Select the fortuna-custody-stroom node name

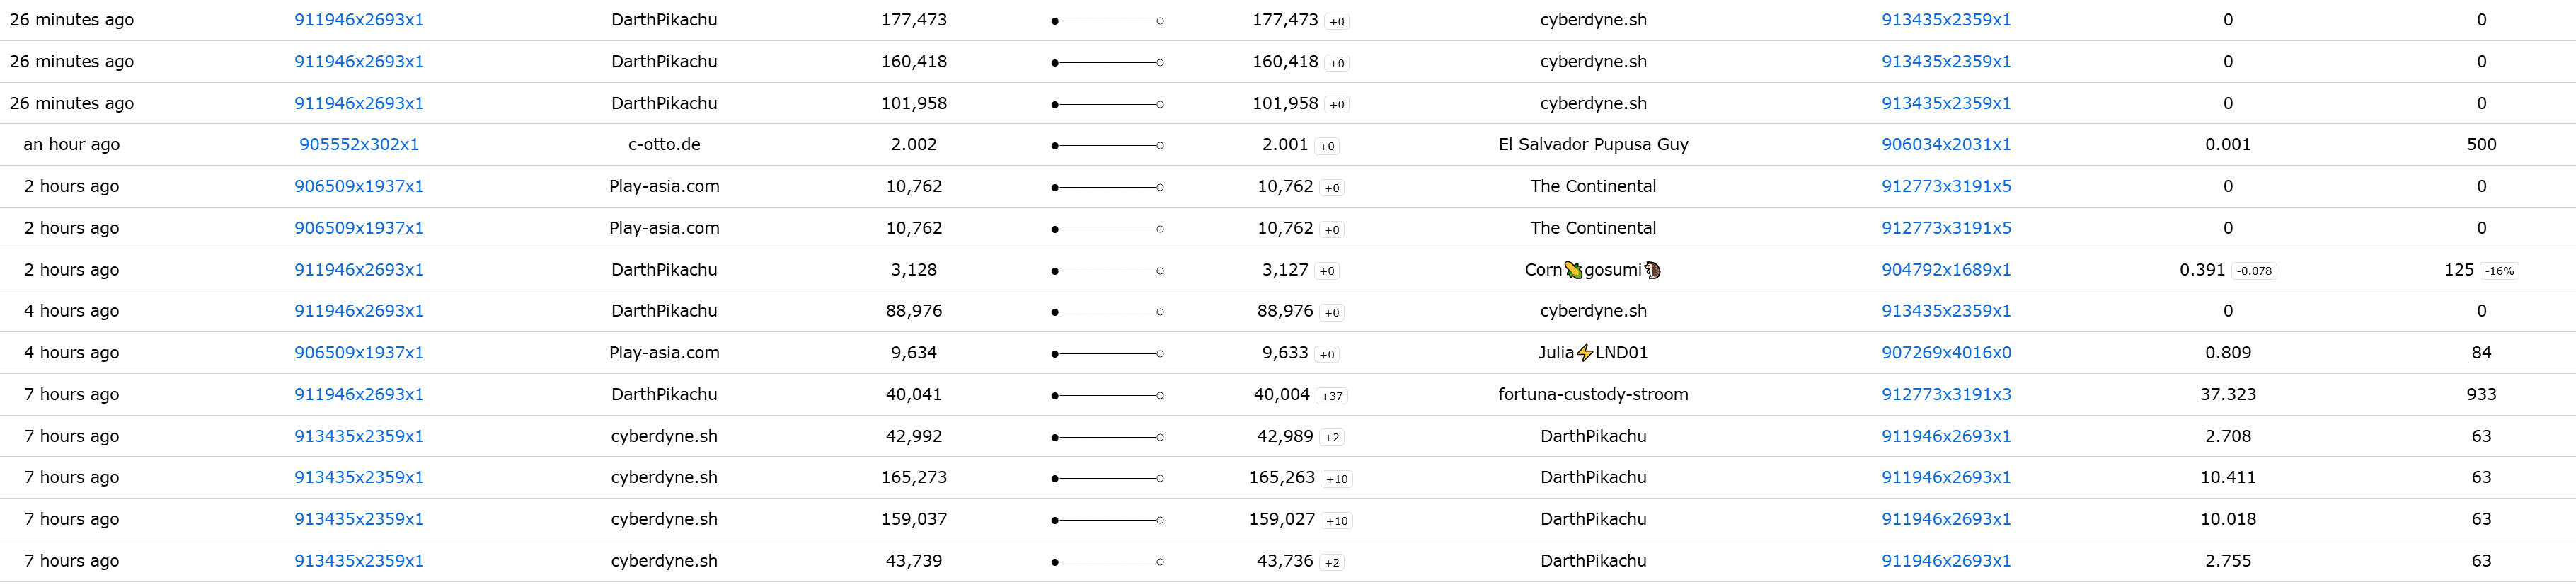tap(1592, 394)
